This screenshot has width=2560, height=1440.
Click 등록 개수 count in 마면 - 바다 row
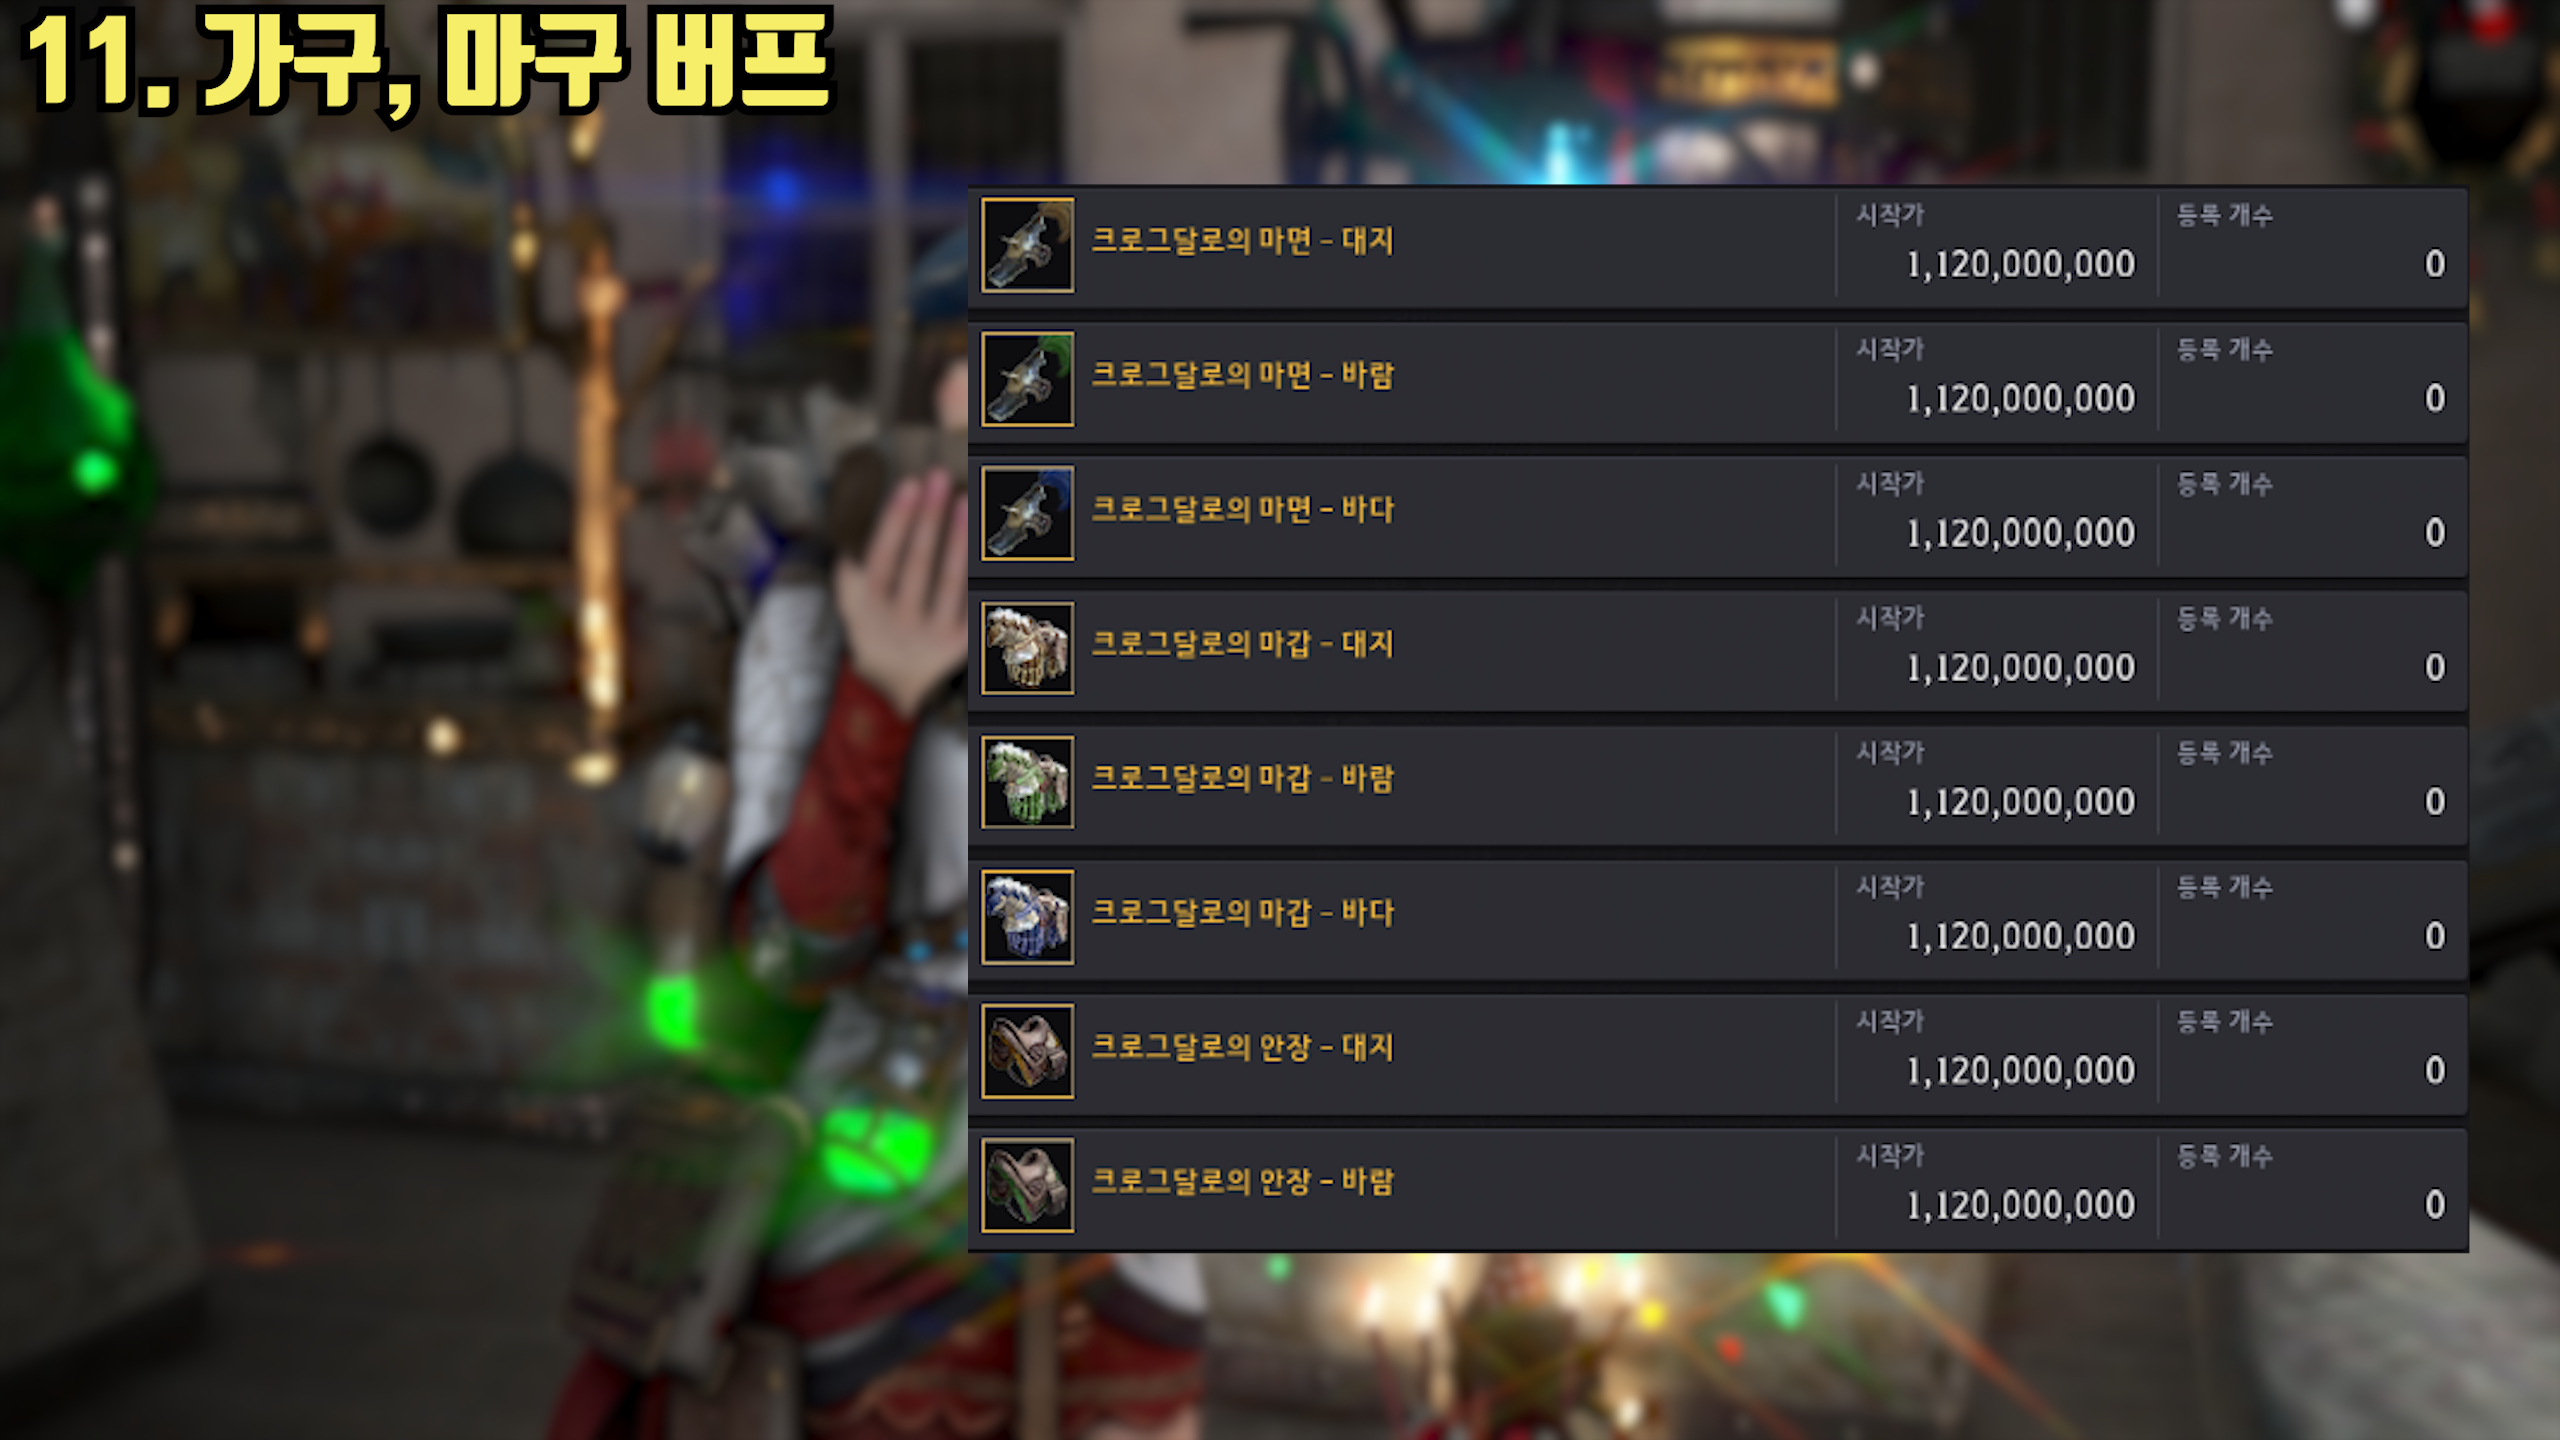tap(2435, 533)
